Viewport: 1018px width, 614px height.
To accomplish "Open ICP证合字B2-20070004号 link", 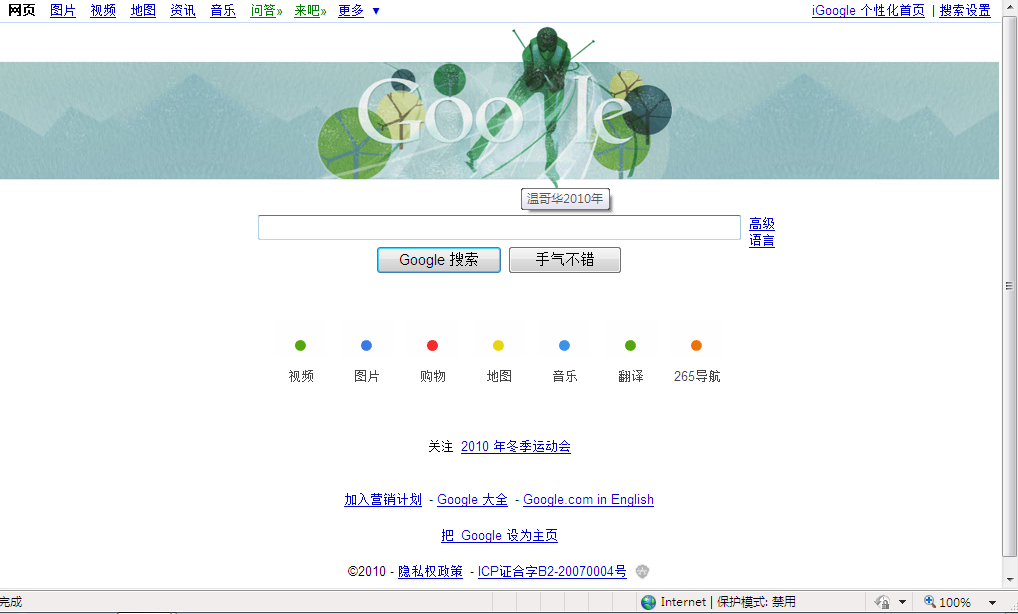I will coord(552,571).
